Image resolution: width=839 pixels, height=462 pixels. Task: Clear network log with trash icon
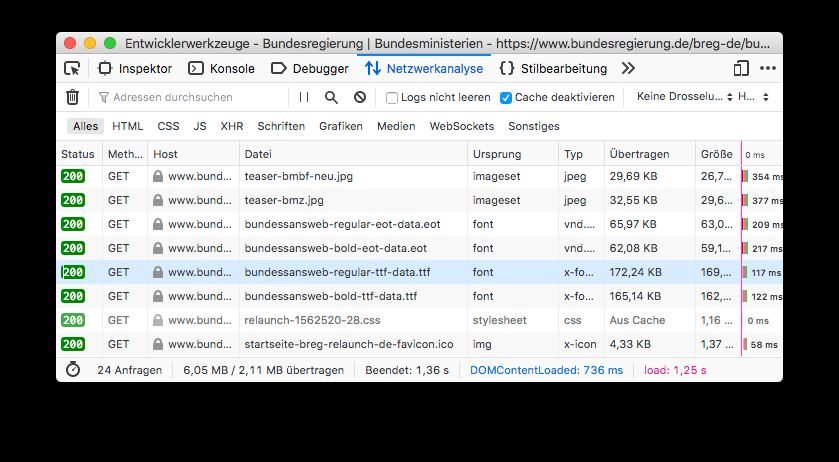click(72, 97)
